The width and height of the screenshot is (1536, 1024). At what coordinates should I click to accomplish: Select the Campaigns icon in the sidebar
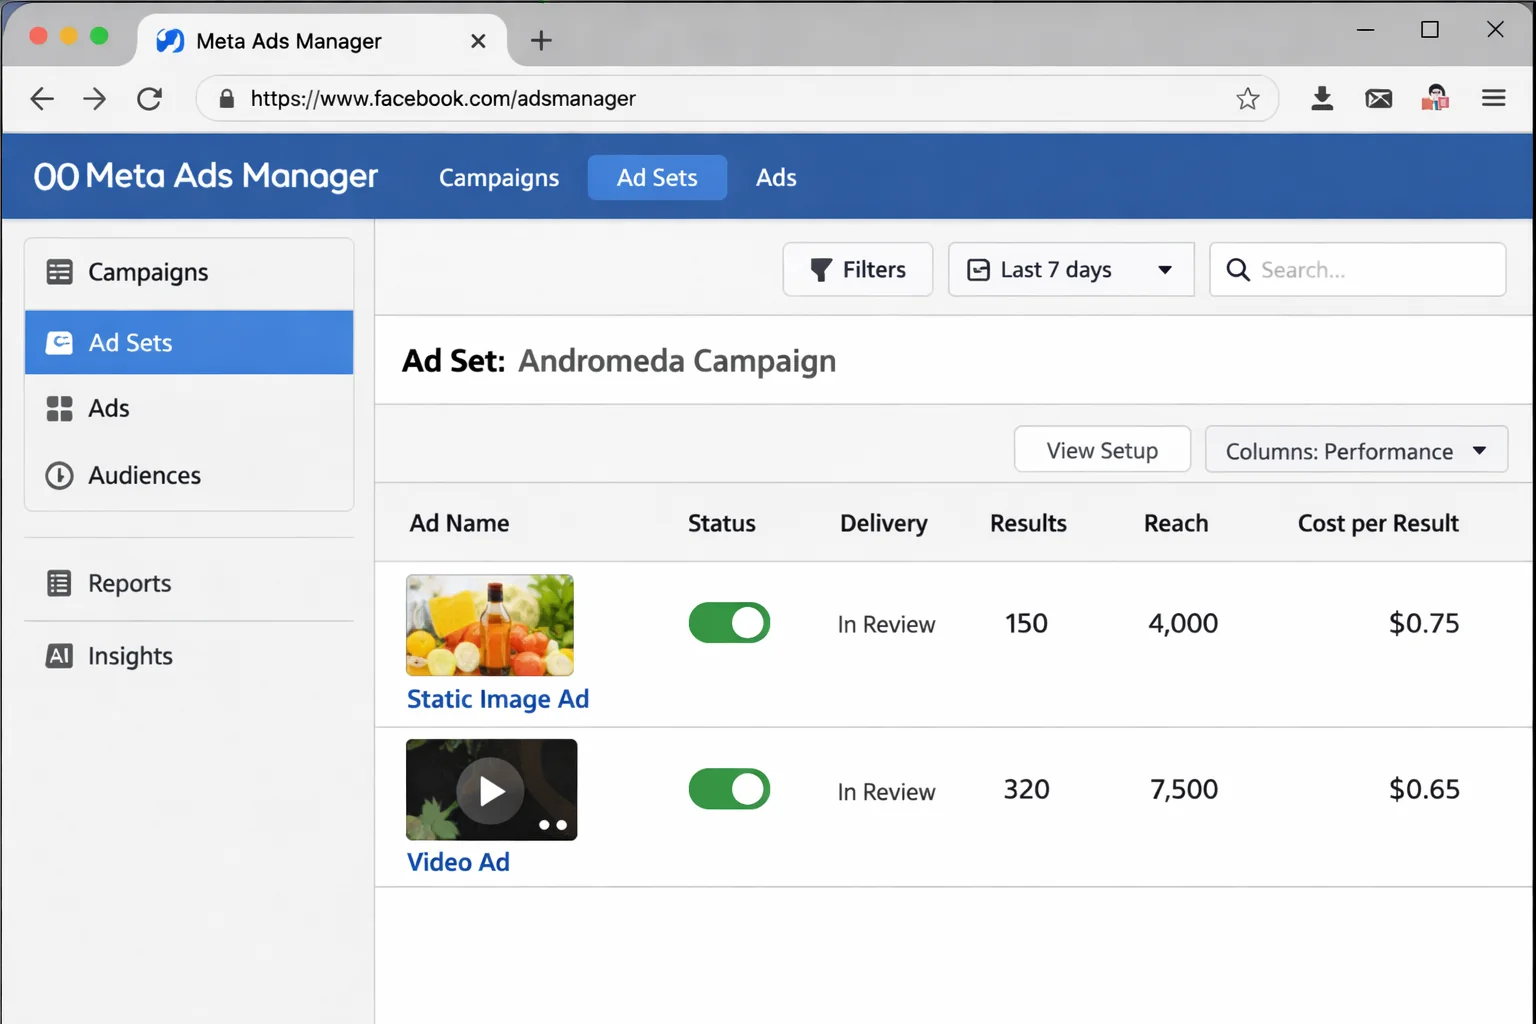pos(60,271)
